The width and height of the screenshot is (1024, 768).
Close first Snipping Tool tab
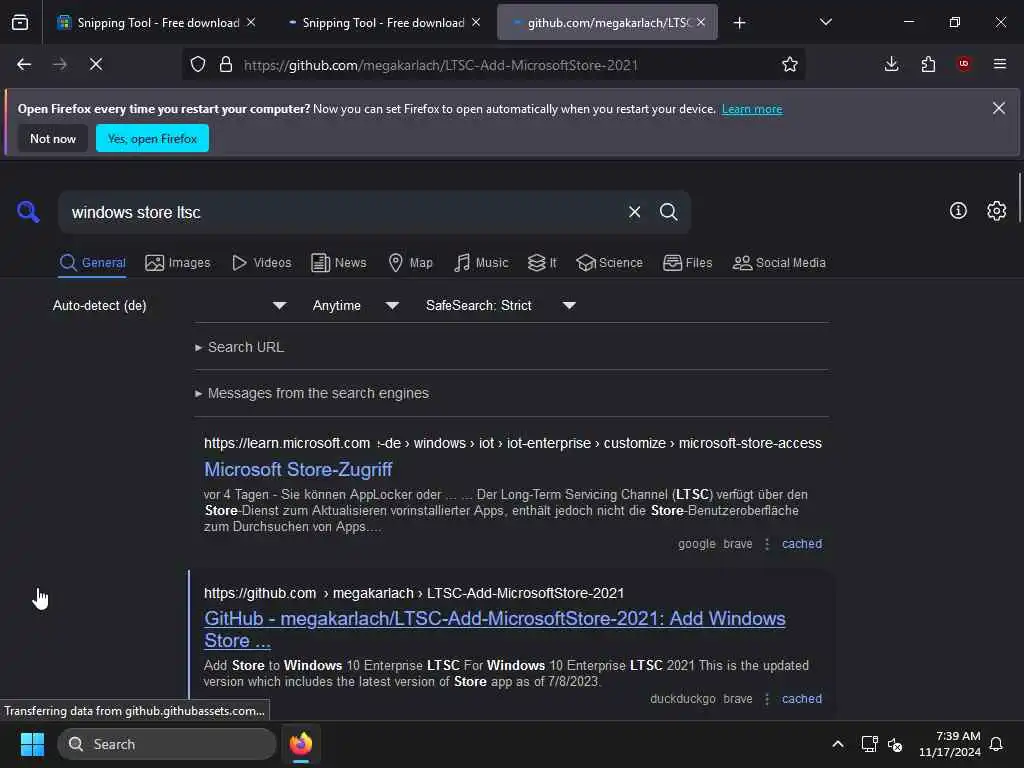(x=251, y=22)
